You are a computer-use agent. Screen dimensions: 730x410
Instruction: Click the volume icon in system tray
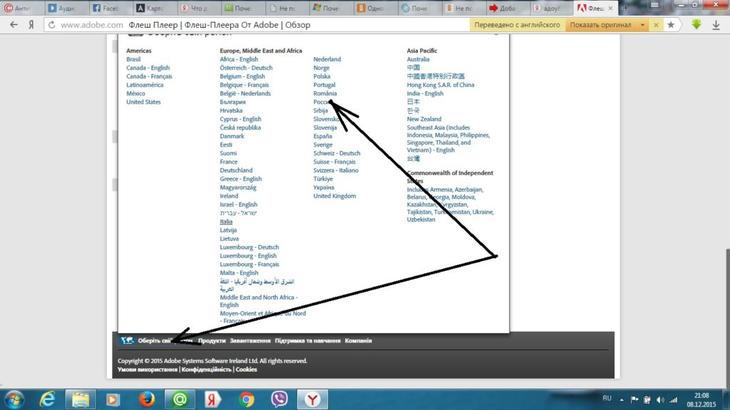point(660,400)
